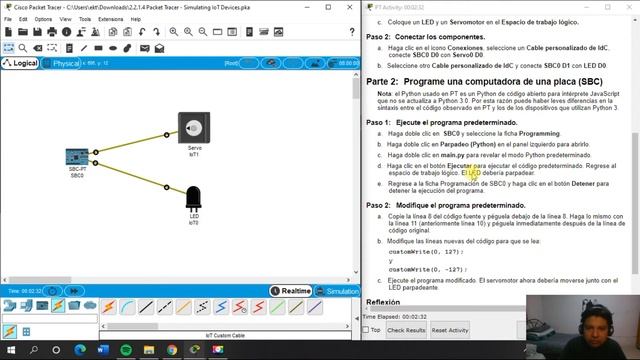The width and height of the screenshot is (640, 360).
Task: Collapse the palette with the side arrow
Action: [x=357, y=318]
